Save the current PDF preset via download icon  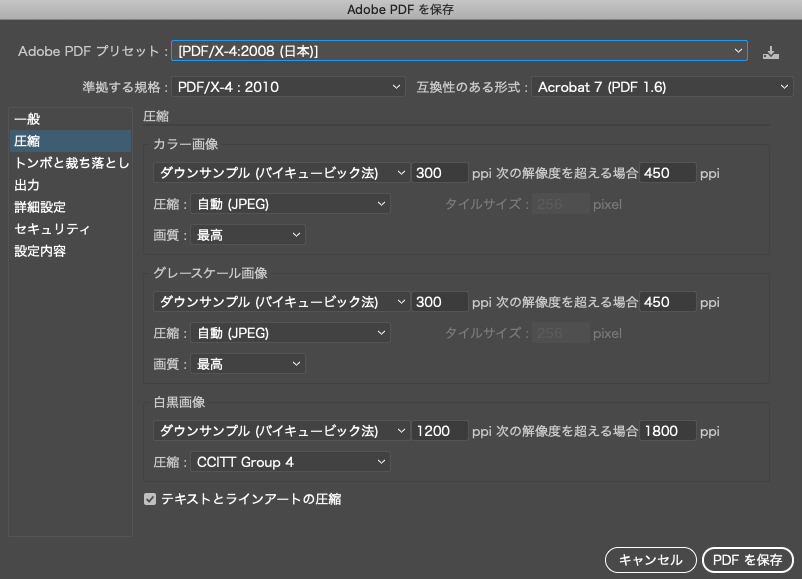point(771,52)
